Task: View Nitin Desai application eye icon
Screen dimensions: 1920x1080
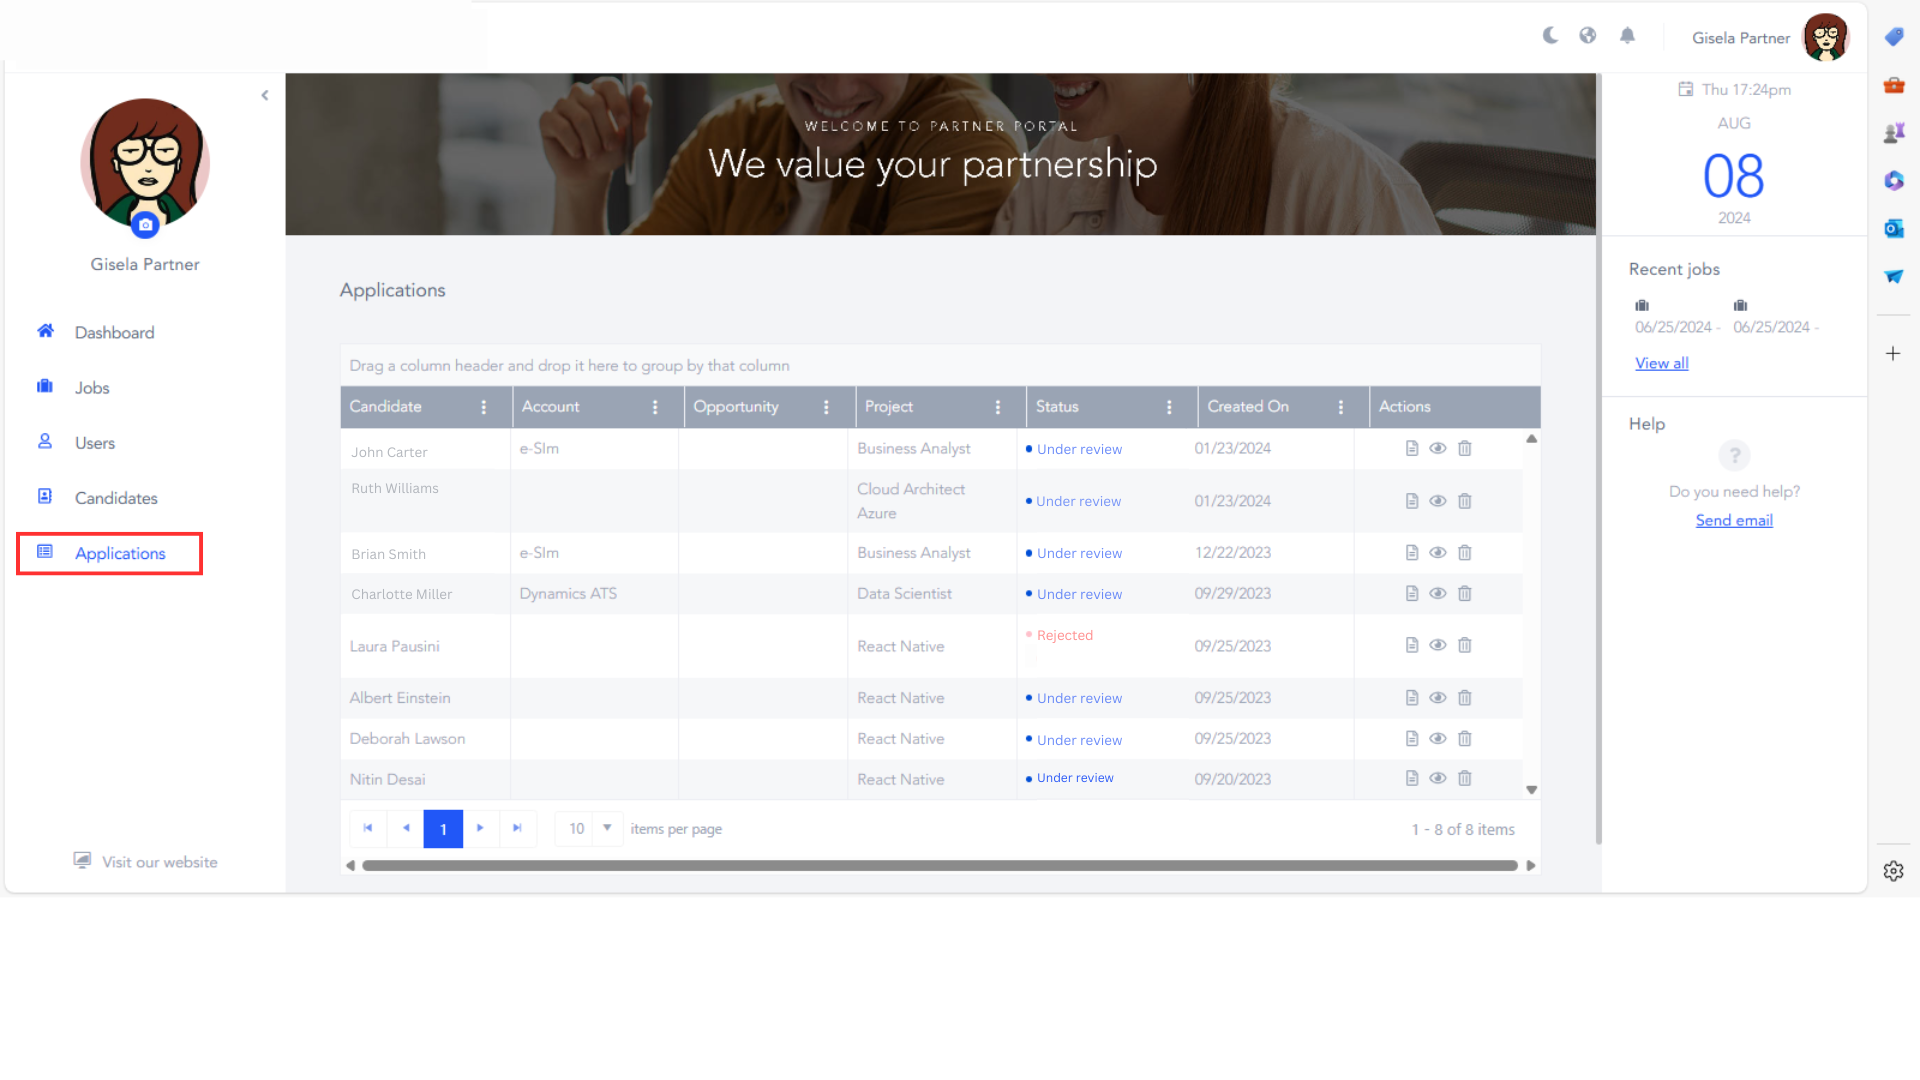Action: 1438,778
